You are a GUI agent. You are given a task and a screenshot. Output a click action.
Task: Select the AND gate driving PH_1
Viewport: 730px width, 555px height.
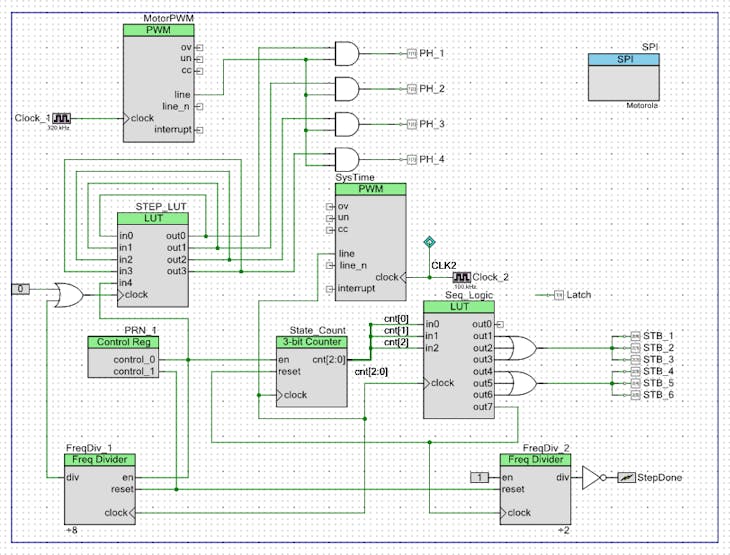click(347, 54)
